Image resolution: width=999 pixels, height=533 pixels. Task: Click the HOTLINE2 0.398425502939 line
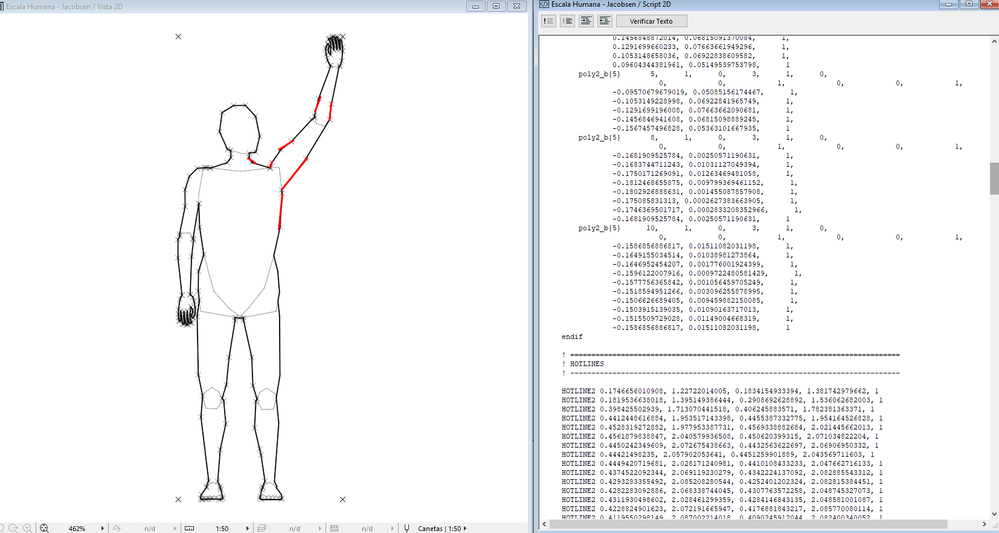click(719, 409)
